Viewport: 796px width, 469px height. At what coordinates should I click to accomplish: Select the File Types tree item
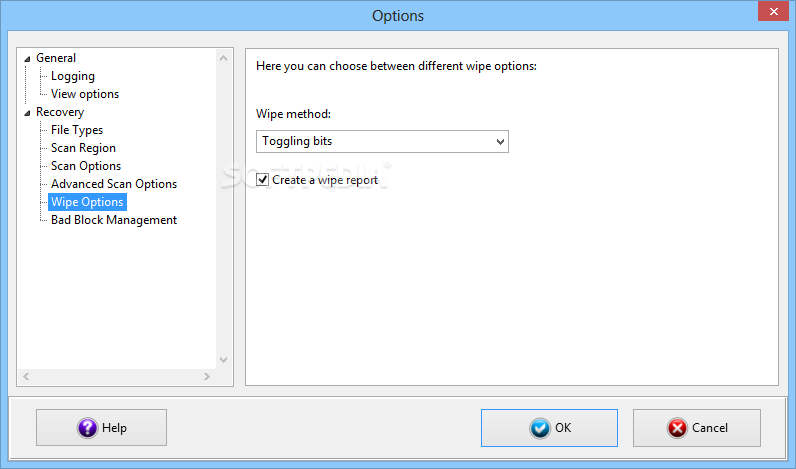click(x=77, y=130)
